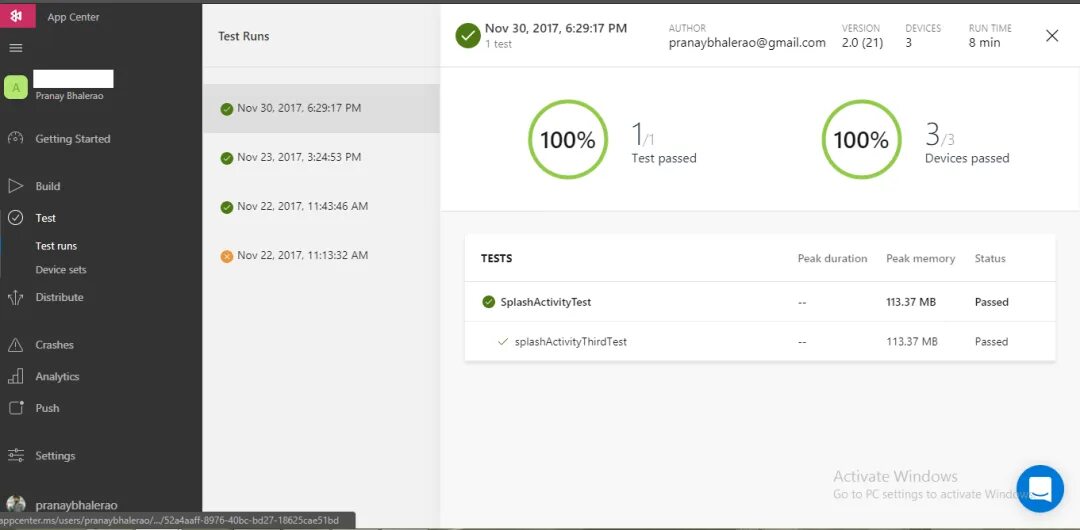Click Peak memory column header
1080x530 pixels.
(x=920, y=258)
